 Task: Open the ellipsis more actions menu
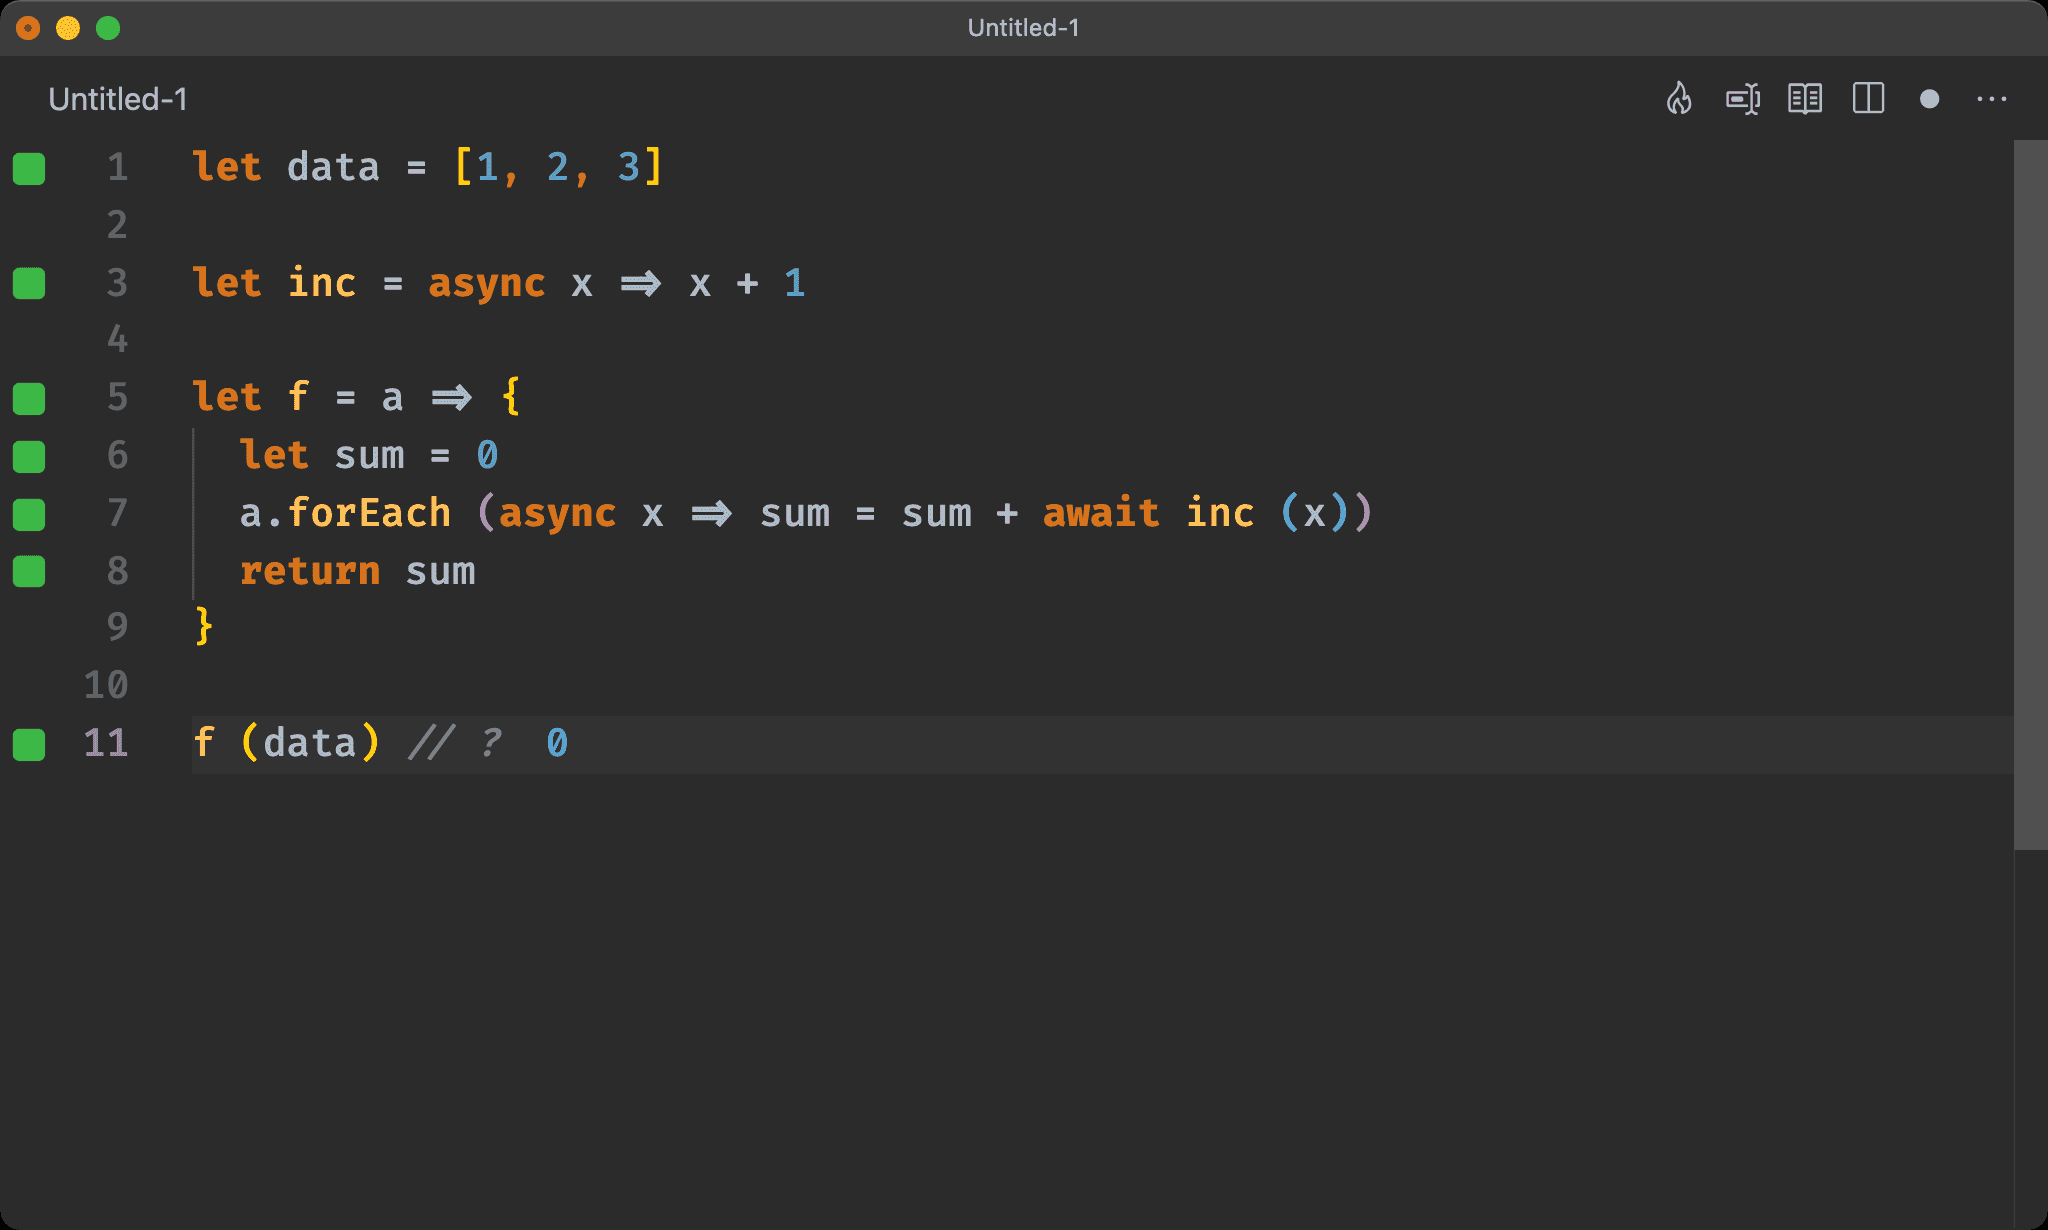click(1992, 99)
